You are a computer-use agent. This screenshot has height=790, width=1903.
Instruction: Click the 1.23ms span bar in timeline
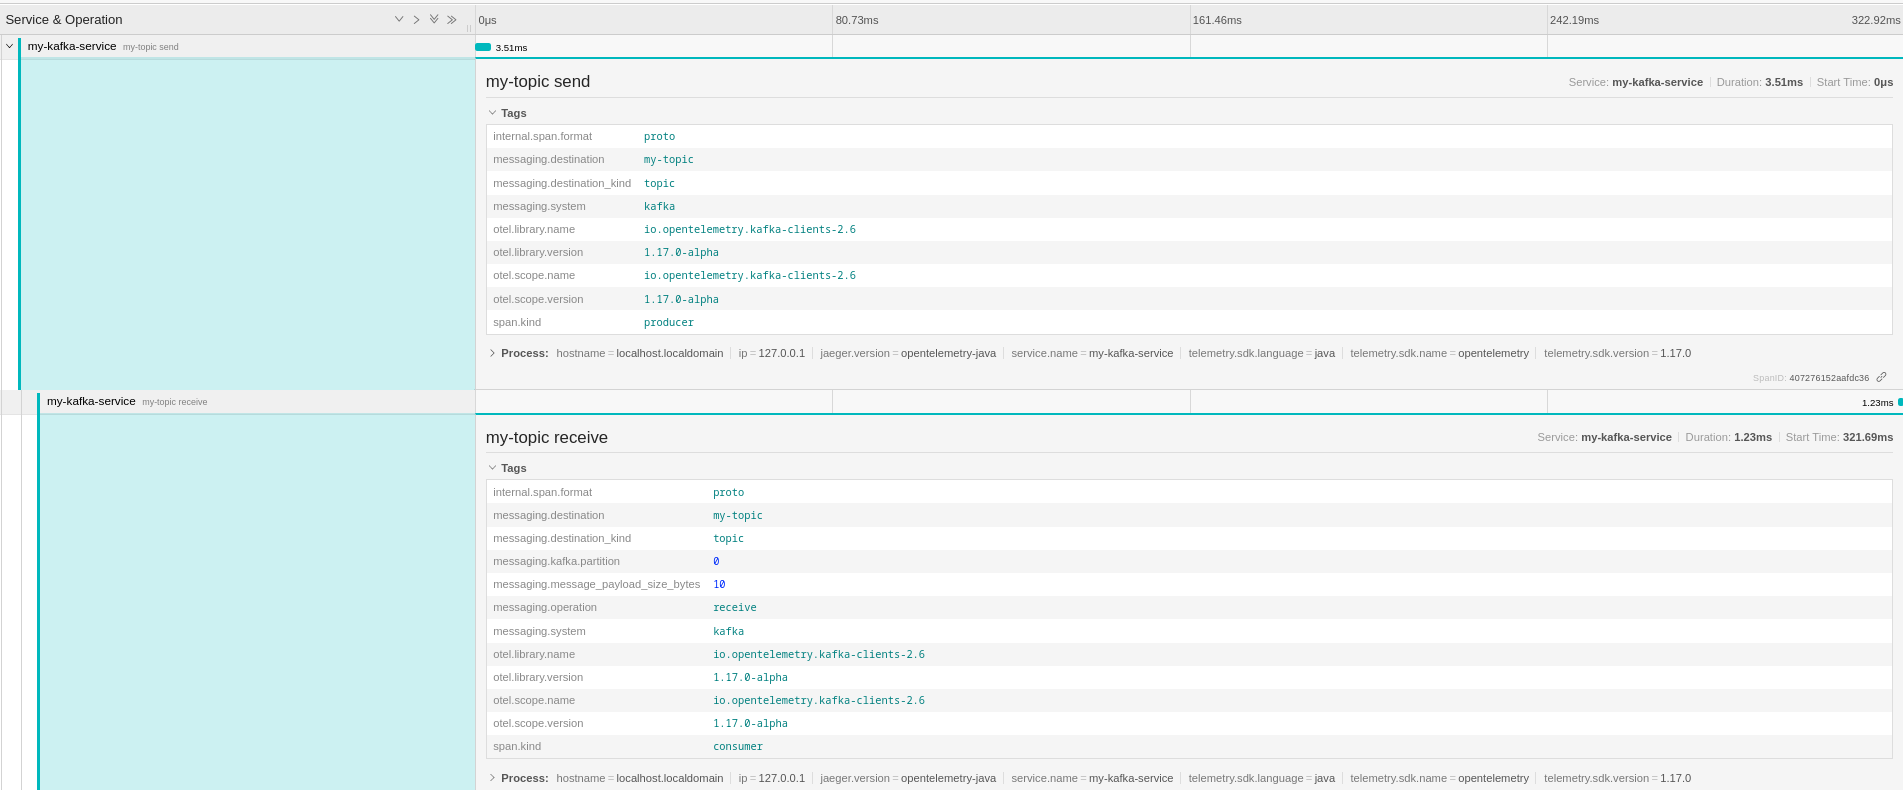coord(1899,402)
